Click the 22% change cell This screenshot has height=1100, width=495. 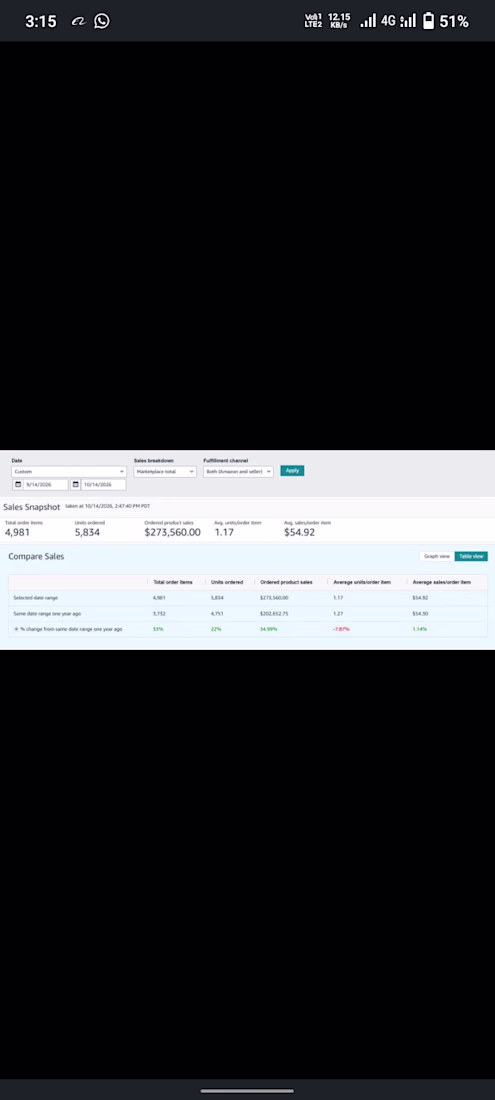pyautogui.click(x=216, y=629)
